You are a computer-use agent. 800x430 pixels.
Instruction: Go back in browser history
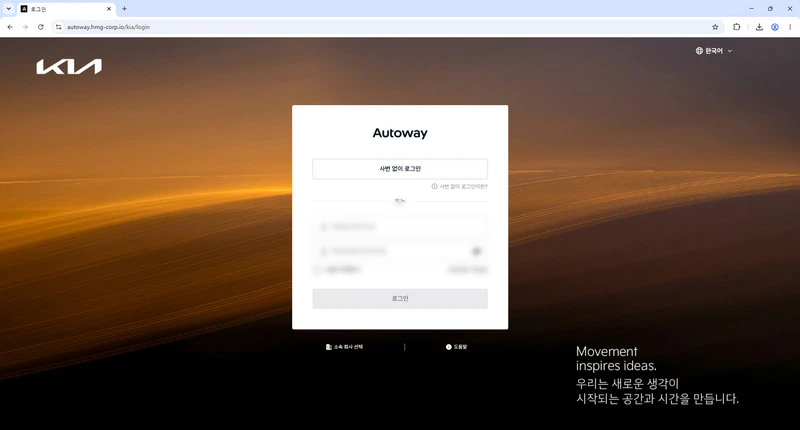pos(10,27)
